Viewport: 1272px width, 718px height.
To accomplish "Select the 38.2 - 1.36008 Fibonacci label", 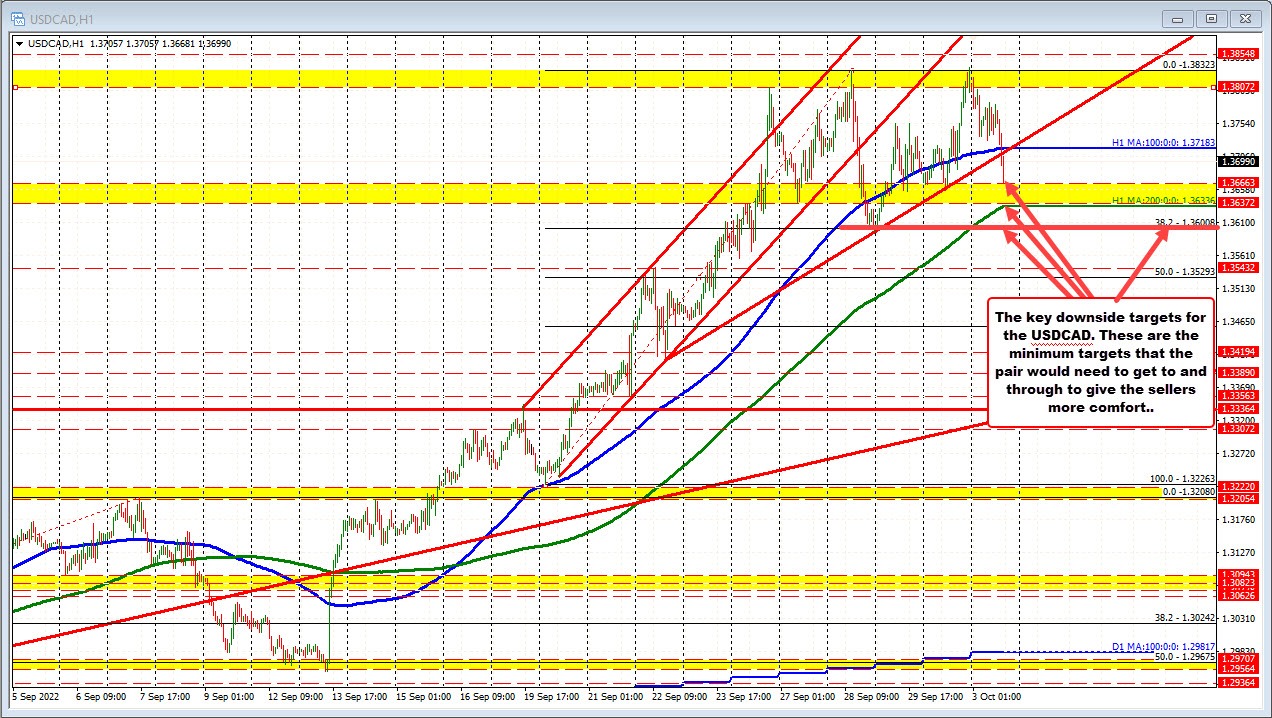I will [x=1184, y=222].
